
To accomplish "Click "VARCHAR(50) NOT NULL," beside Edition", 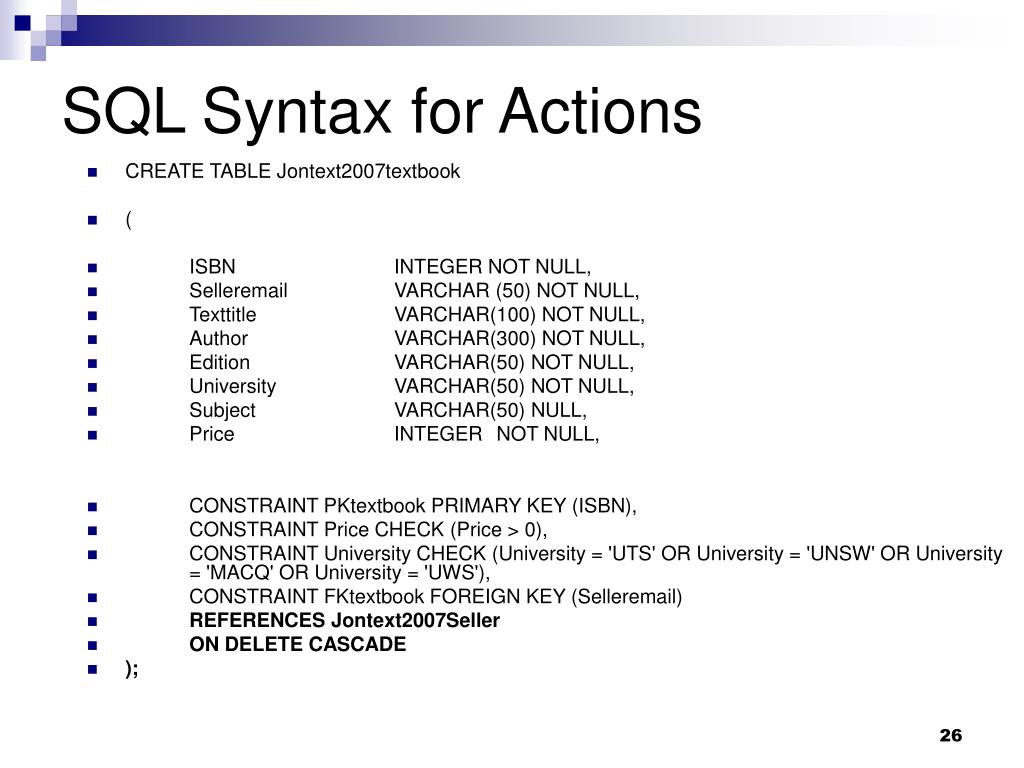I will 514,362.
